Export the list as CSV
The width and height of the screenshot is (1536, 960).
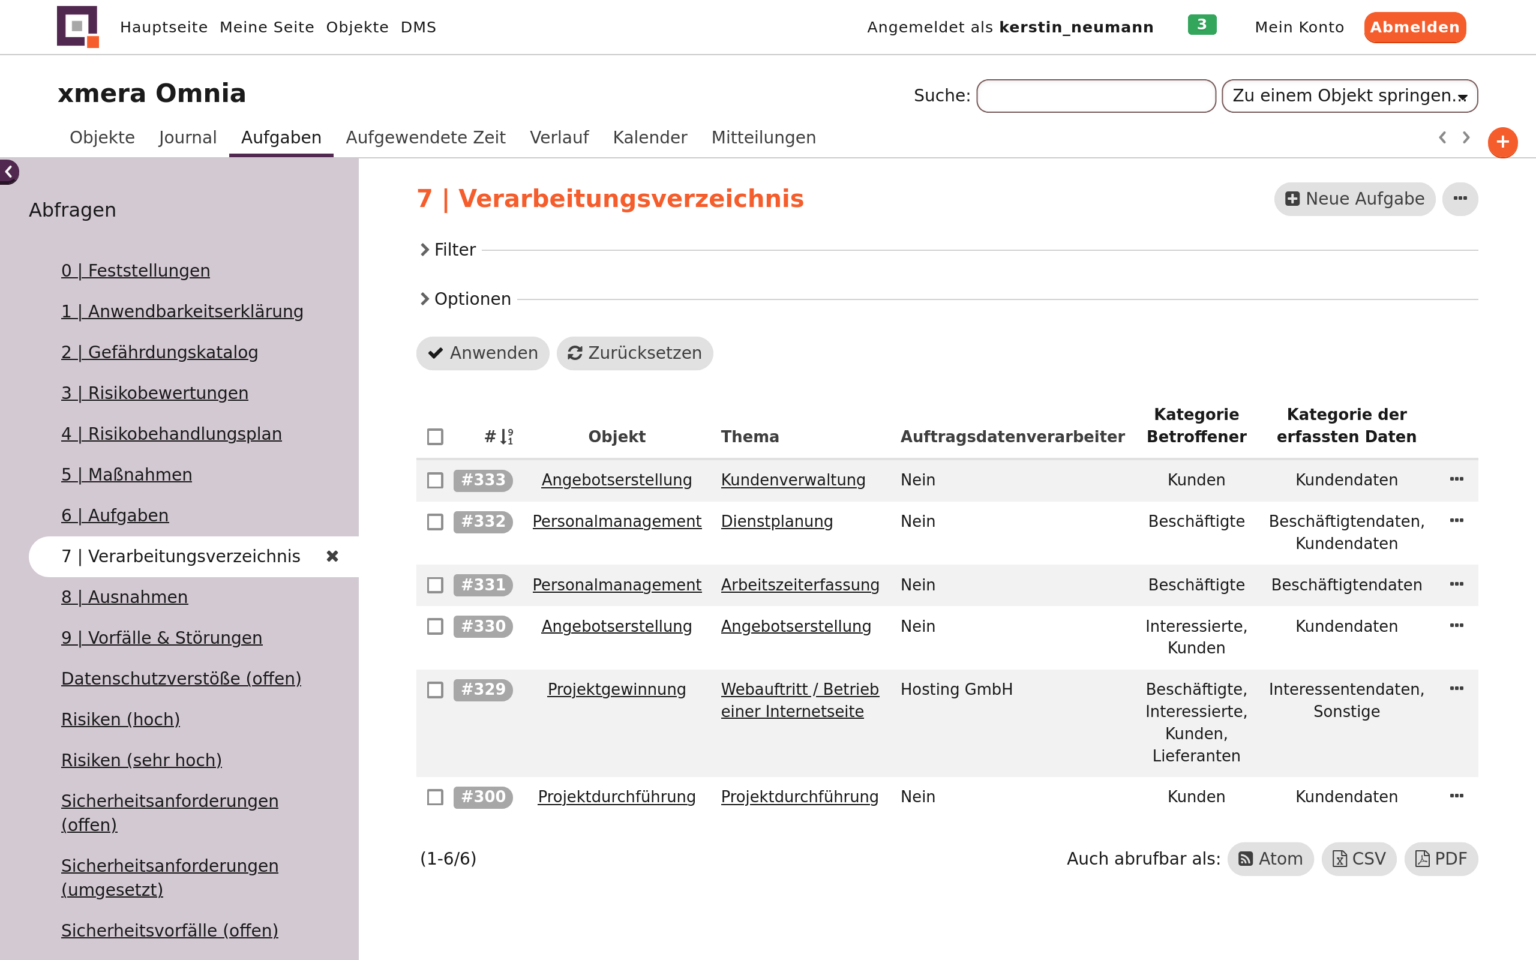1358,858
